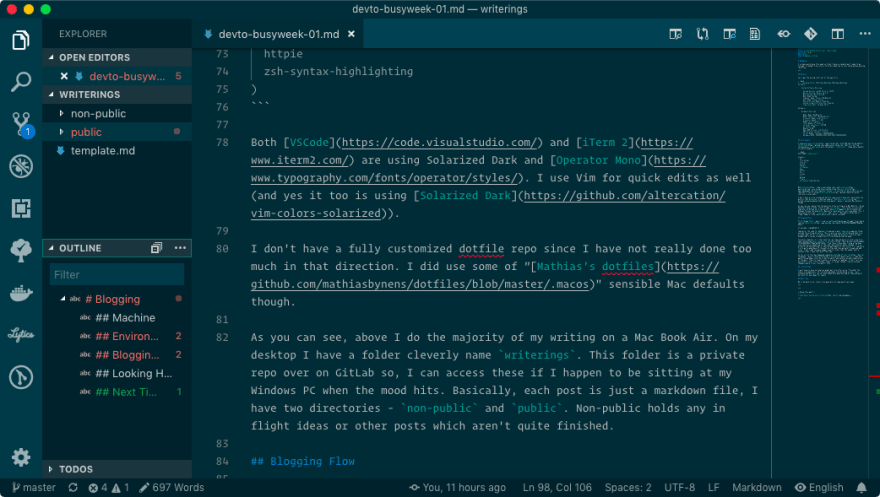
Task: Click the ## Blogging Flow heading line
Action: (x=302, y=462)
